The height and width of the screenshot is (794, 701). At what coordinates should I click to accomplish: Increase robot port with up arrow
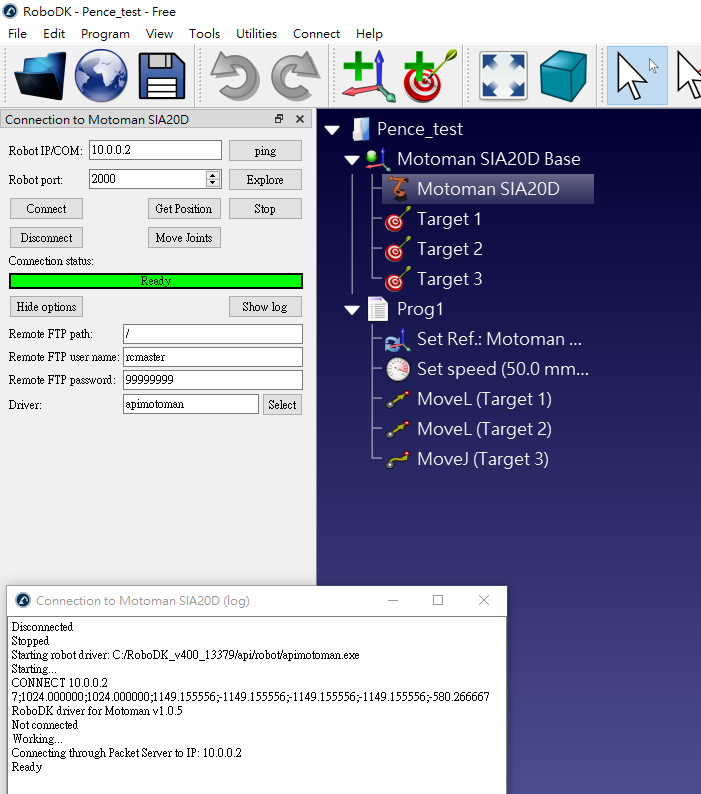[x=213, y=175]
